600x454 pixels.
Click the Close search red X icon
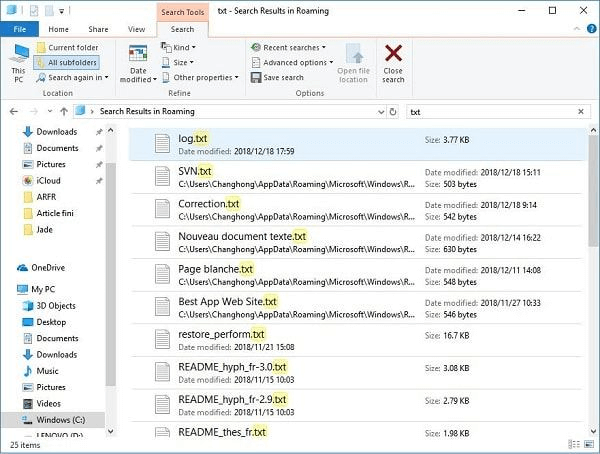coord(393,55)
